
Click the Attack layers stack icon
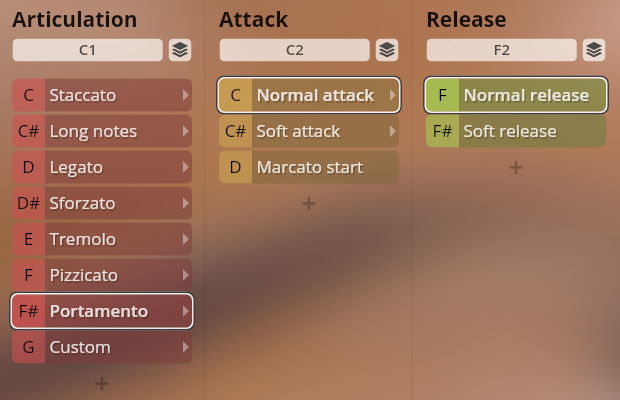point(386,50)
